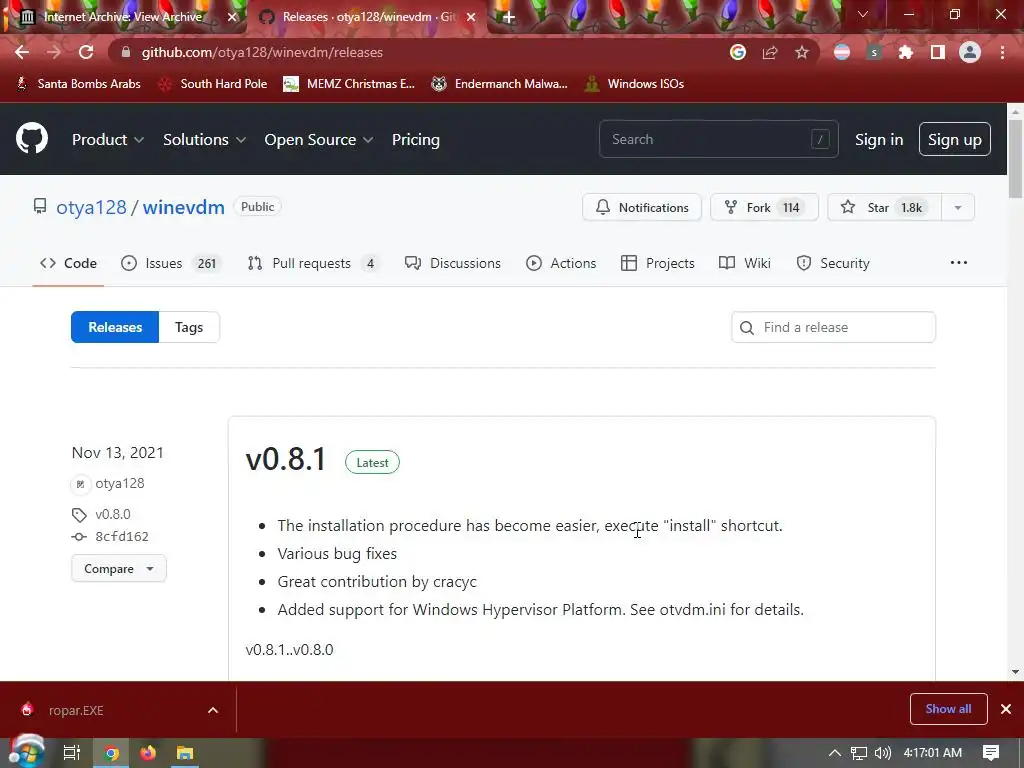Image resolution: width=1024 pixels, height=768 pixels.
Task: Open the ropar.EXE downloaded file
Action: 76,710
